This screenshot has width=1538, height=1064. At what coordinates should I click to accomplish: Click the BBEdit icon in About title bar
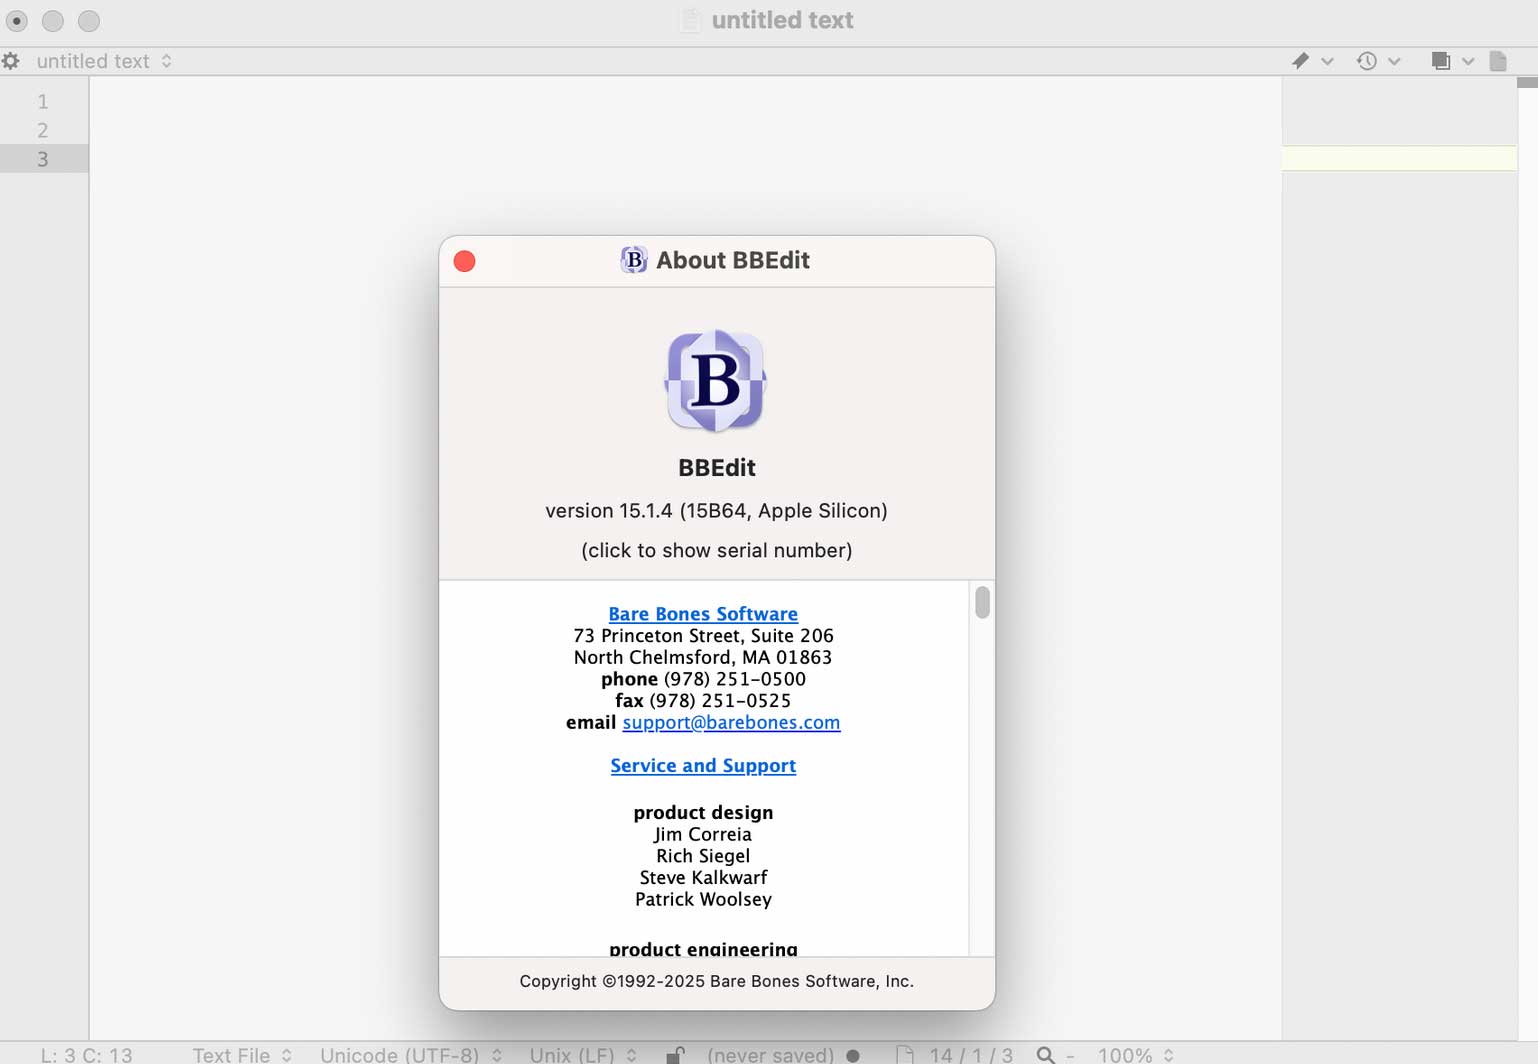pyautogui.click(x=634, y=260)
